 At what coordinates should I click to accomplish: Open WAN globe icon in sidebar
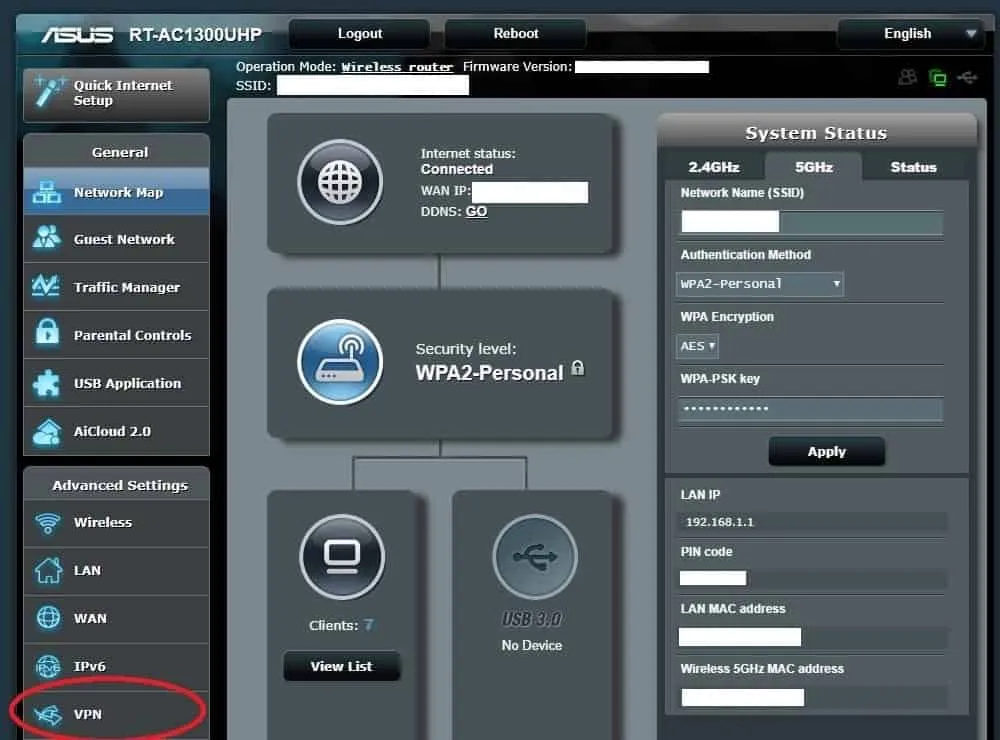point(48,618)
